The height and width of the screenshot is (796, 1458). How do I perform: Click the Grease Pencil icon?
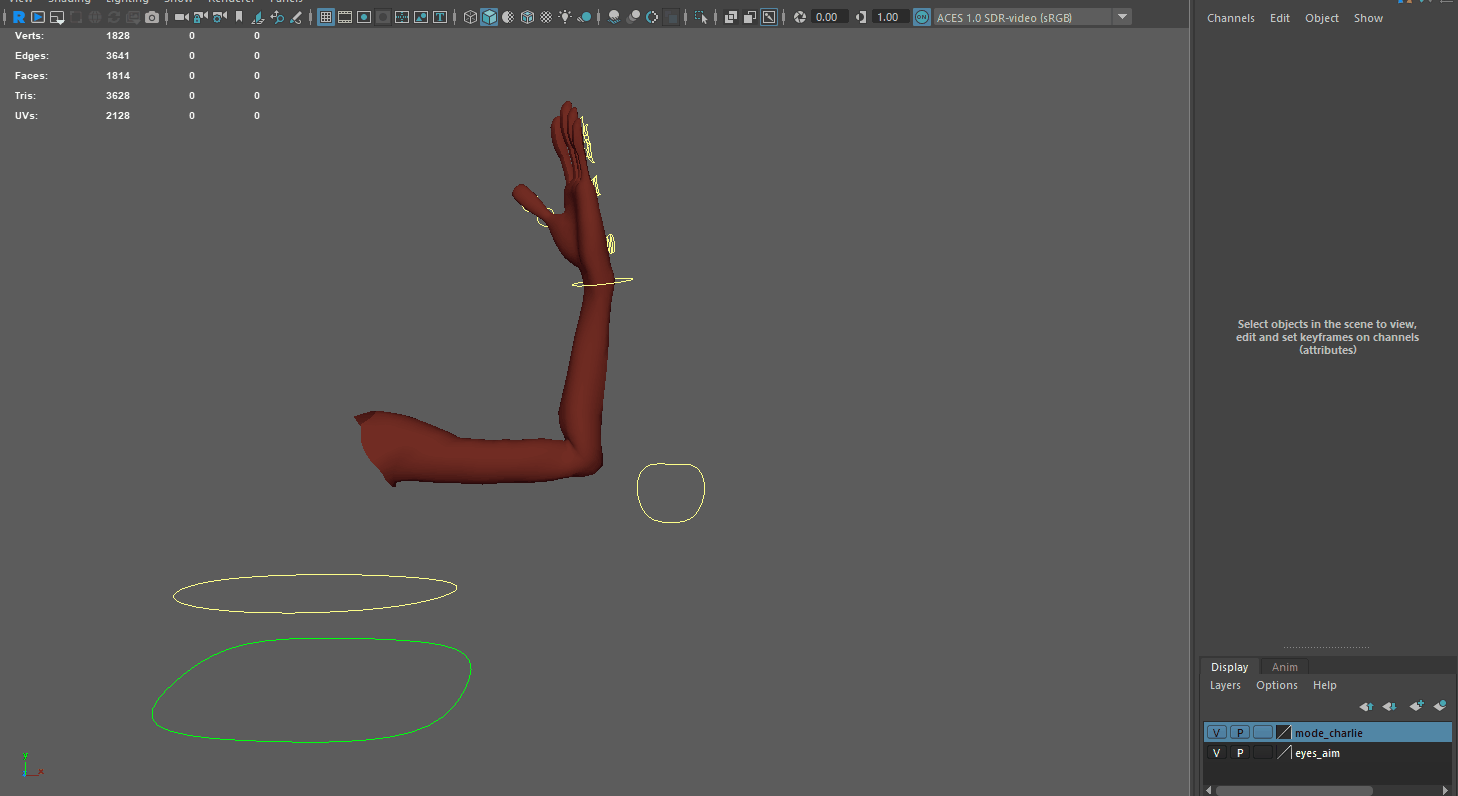click(295, 17)
